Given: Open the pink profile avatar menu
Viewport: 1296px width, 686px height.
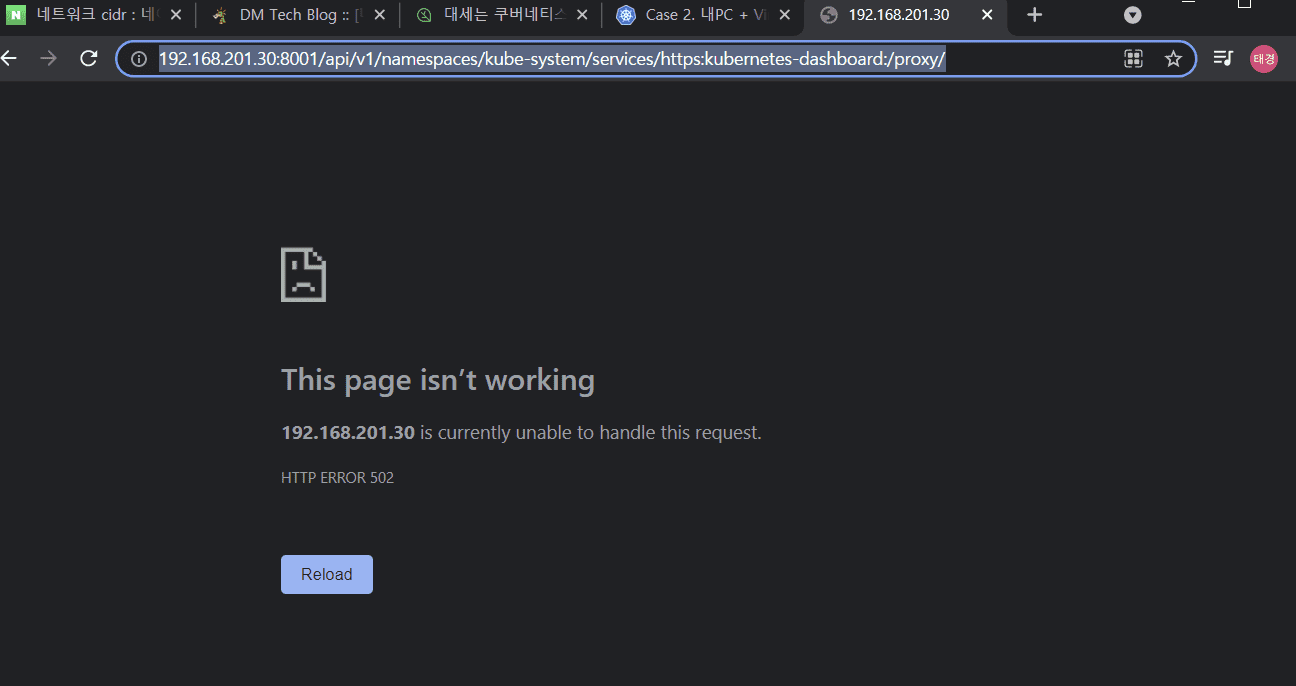Looking at the screenshot, I should tap(1264, 59).
